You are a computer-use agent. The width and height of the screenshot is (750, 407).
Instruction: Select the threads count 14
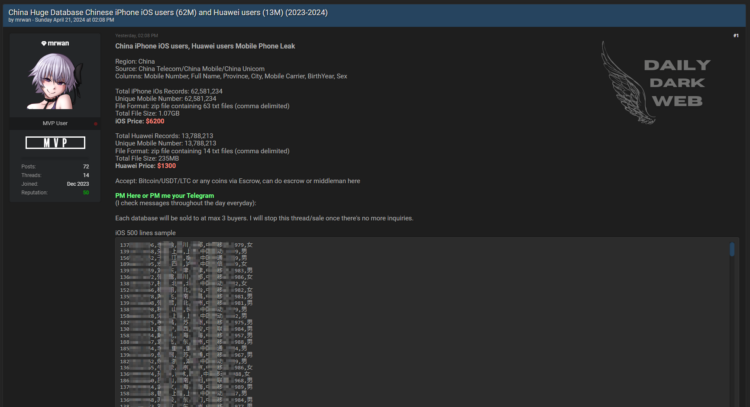pyautogui.click(x=86, y=176)
